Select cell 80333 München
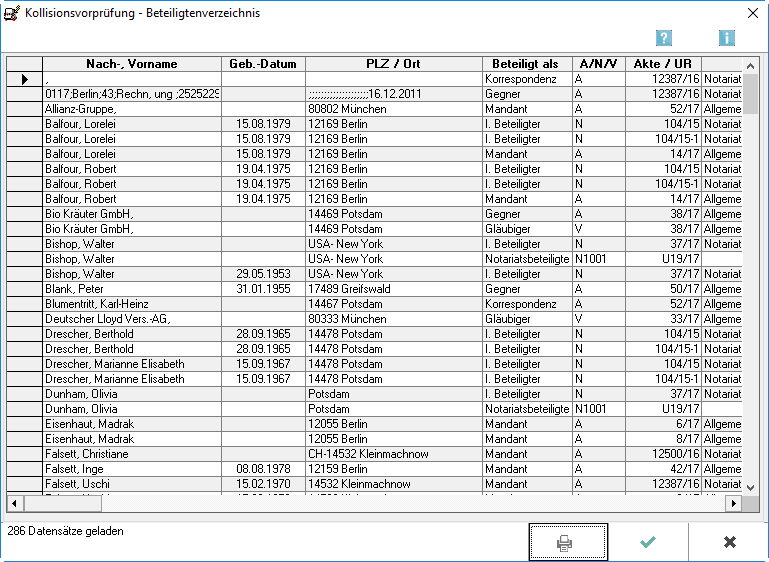Image resolution: width=769 pixels, height=562 pixels. [x=394, y=319]
